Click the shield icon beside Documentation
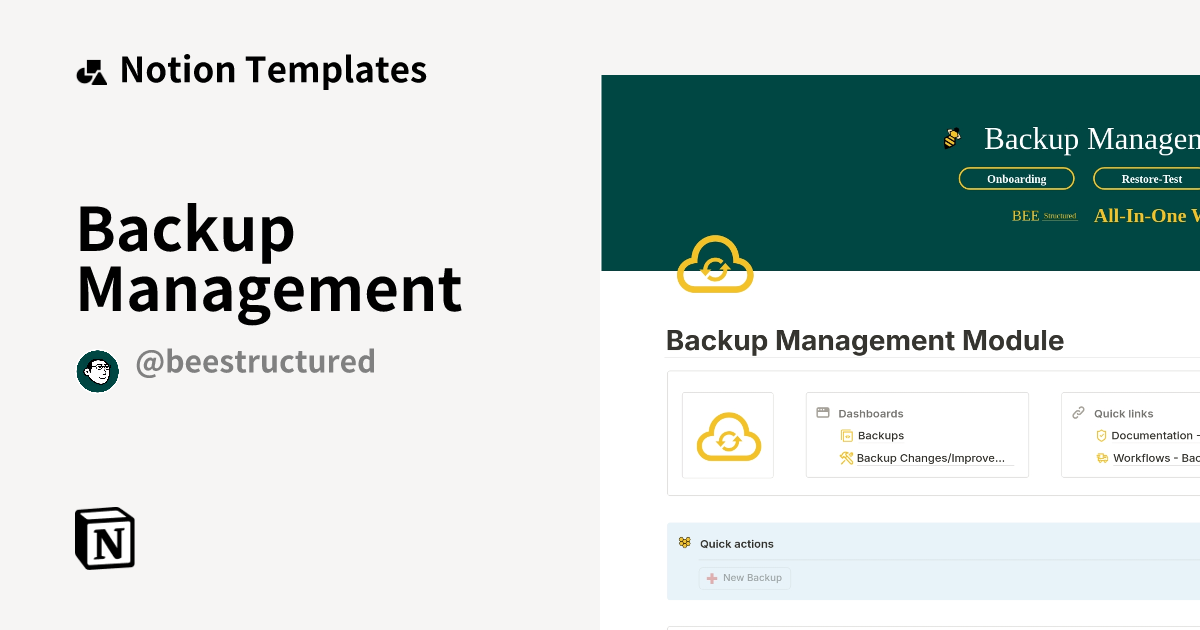Screen dimensions: 1200x630 click(x=1100, y=435)
